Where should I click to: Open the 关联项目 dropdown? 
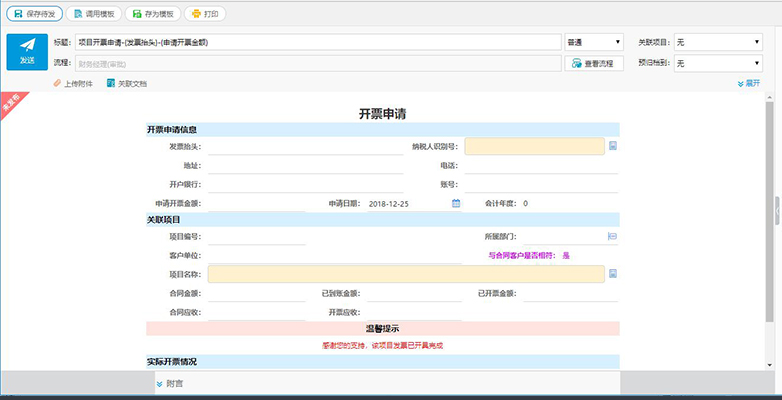point(718,42)
